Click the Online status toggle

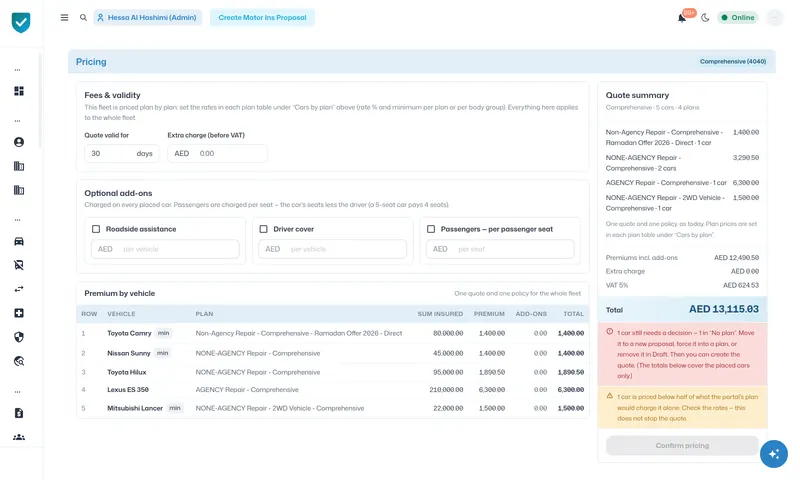[738, 17]
